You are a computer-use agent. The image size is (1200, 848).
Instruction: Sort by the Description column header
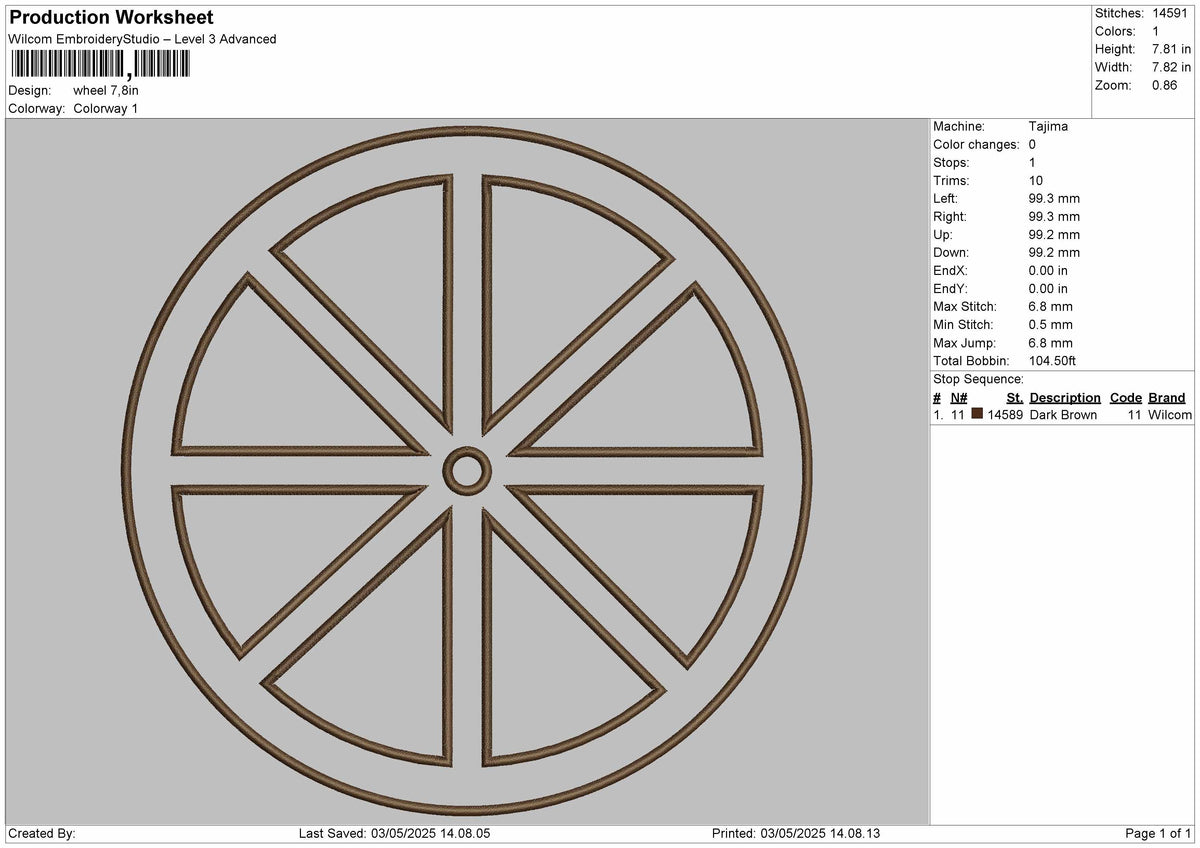coord(1064,397)
